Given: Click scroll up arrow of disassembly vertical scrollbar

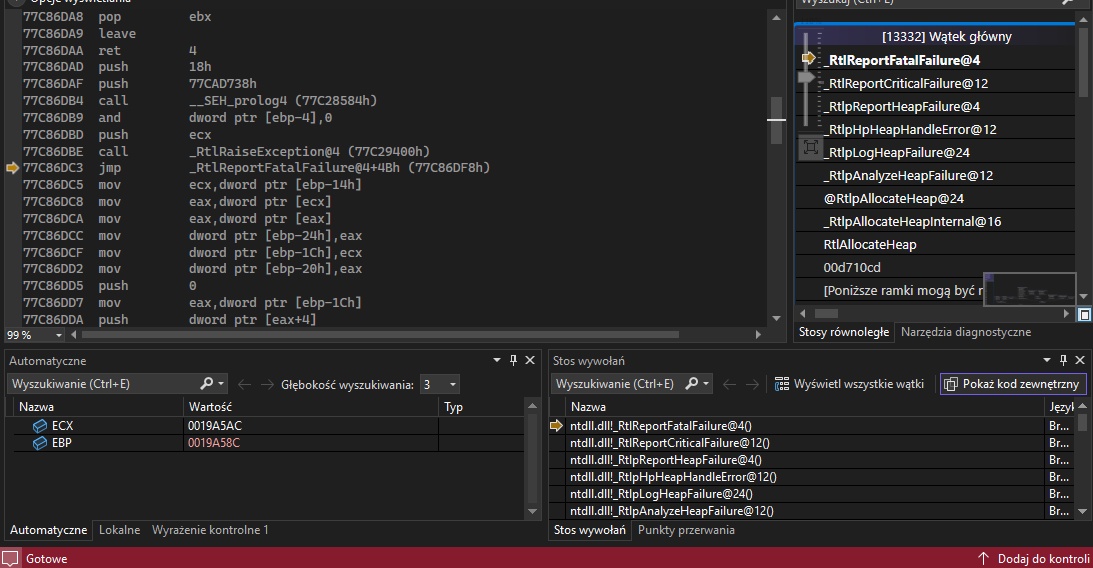Looking at the screenshot, I should (x=777, y=17).
